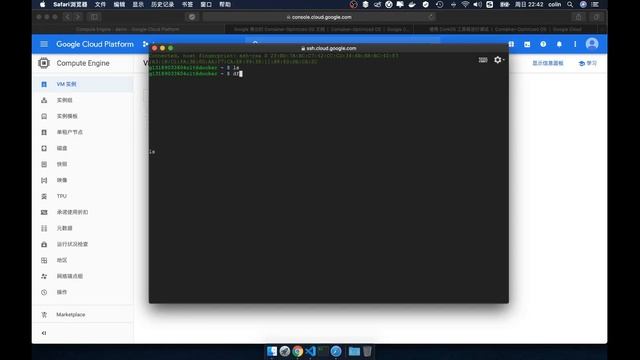The height and width of the screenshot is (360, 640).
Task: Click the Compute Engine chip icon
Action: [44, 63]
